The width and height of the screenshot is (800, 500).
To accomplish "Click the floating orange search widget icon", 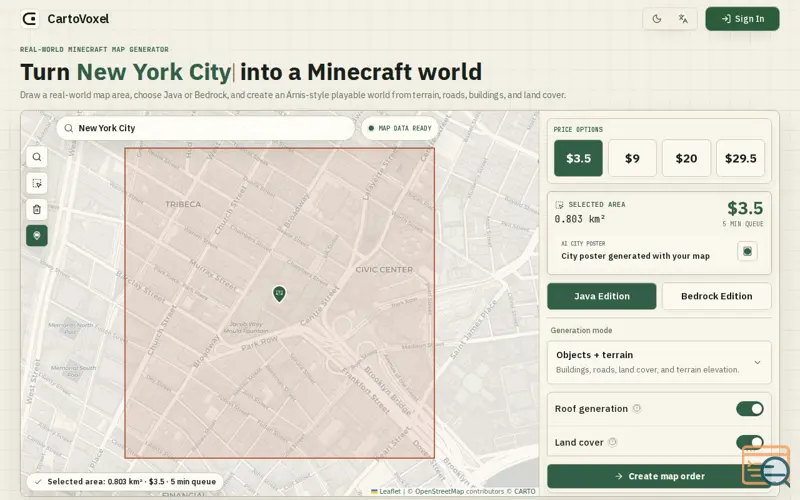I will (x=767, y=465).
